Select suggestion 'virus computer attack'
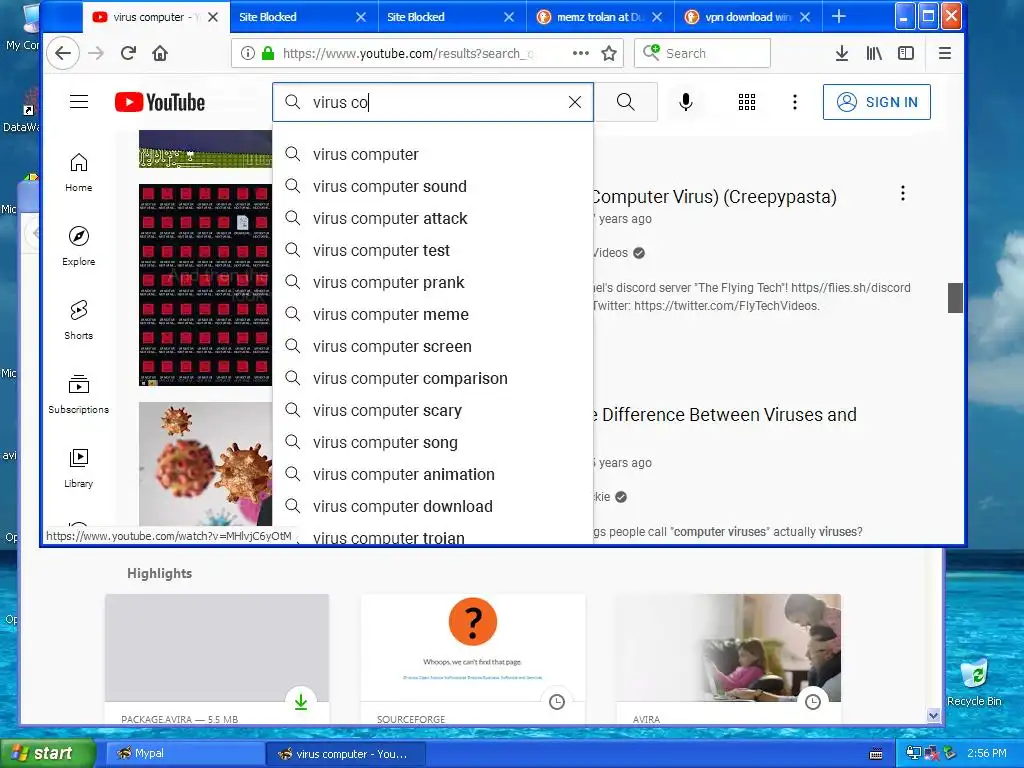The image size is (1024, 768). [433, 218]
